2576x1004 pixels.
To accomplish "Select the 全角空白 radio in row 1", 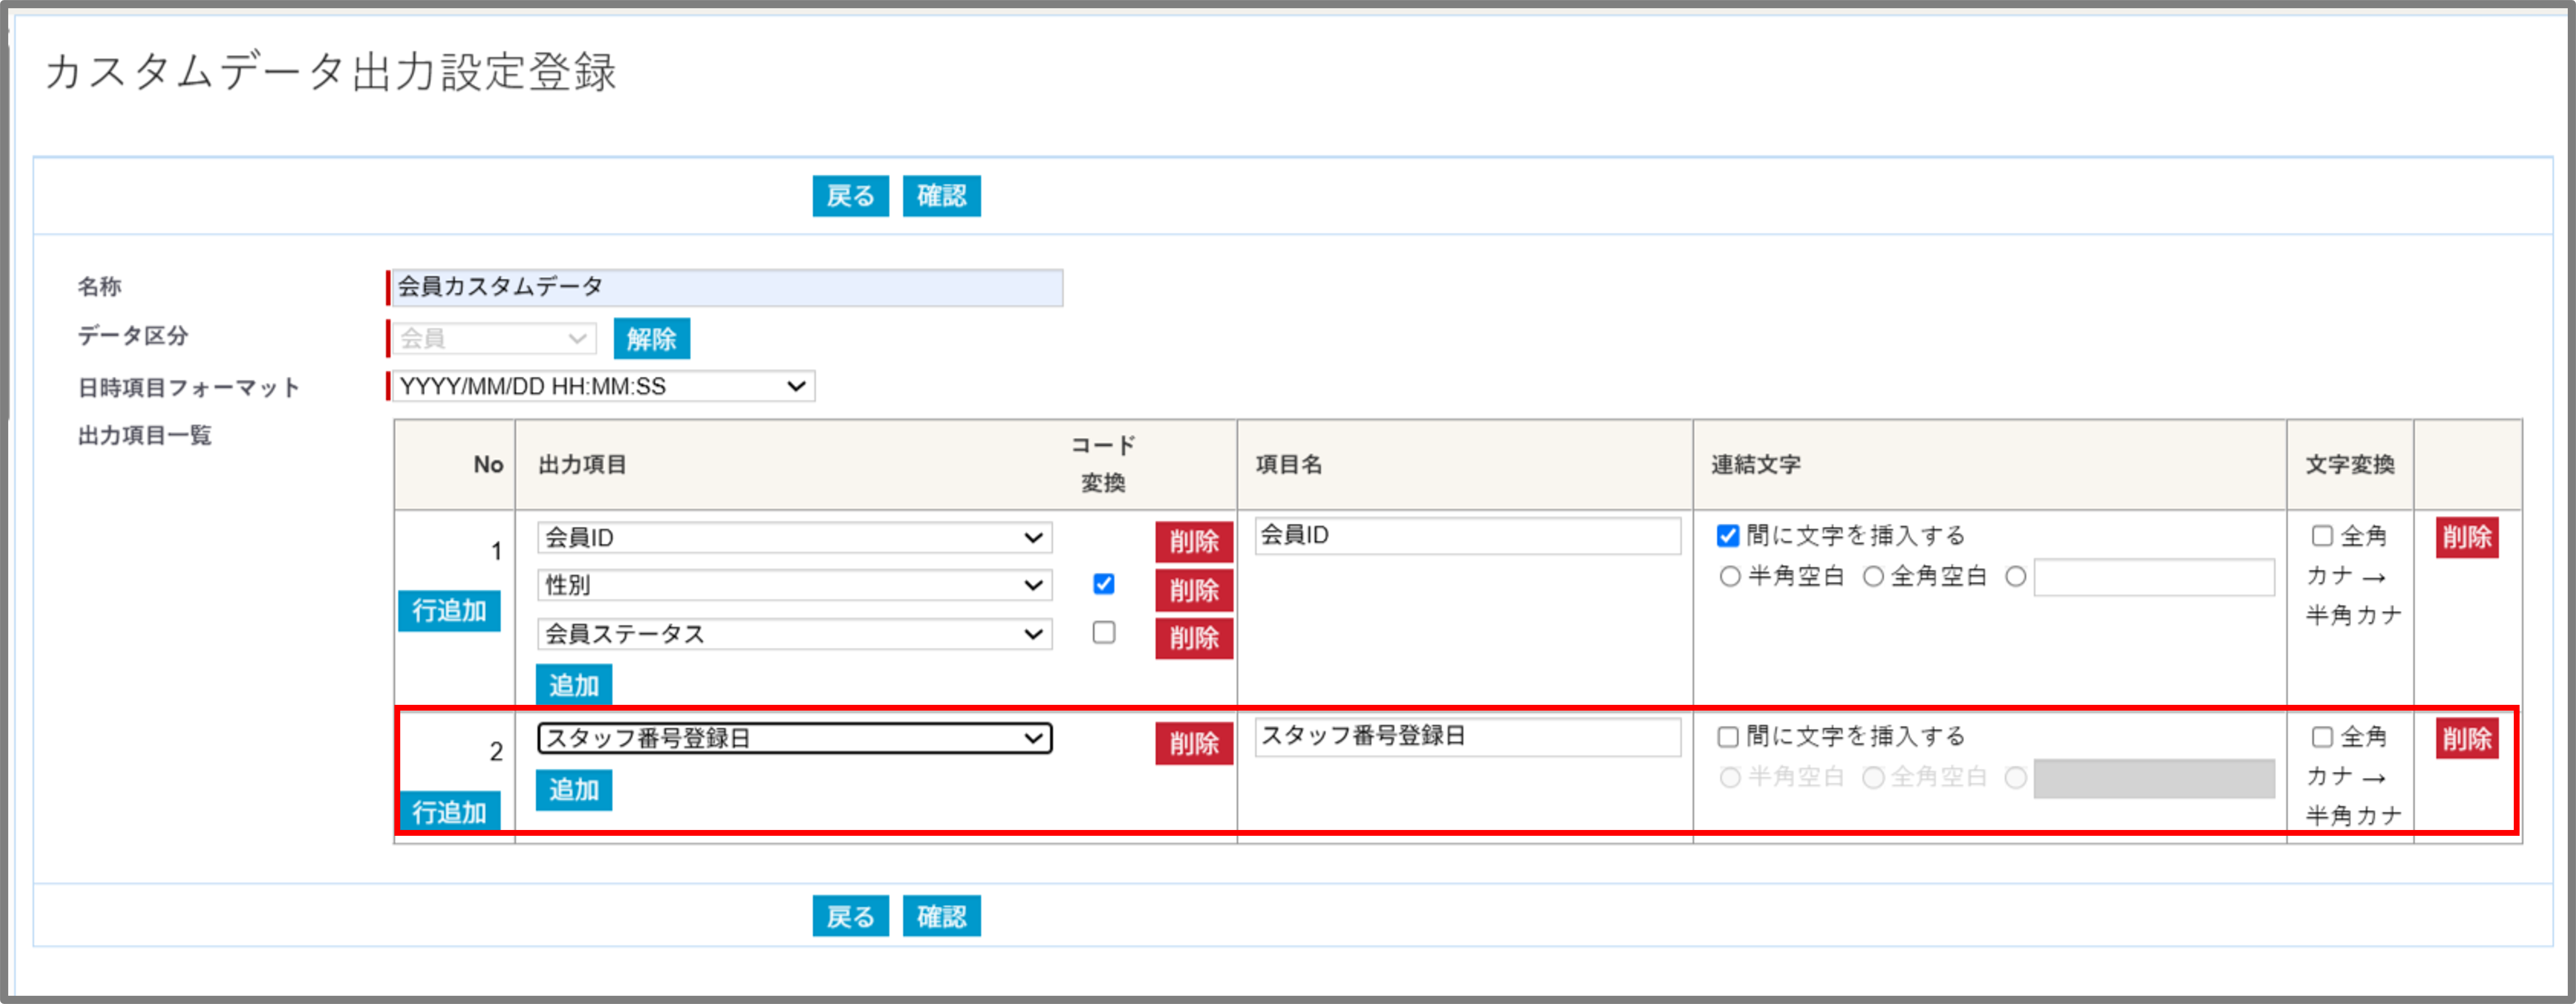I will coord(1873,576).
